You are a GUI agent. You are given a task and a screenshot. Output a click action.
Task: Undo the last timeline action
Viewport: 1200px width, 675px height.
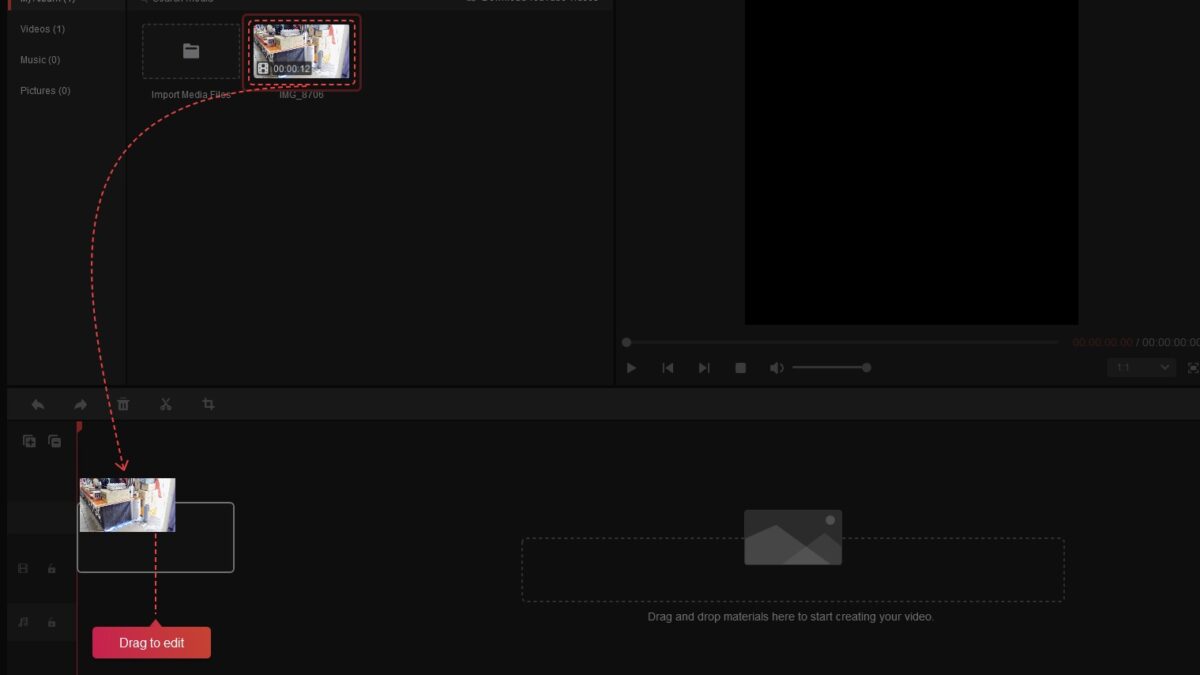(38, 405)
